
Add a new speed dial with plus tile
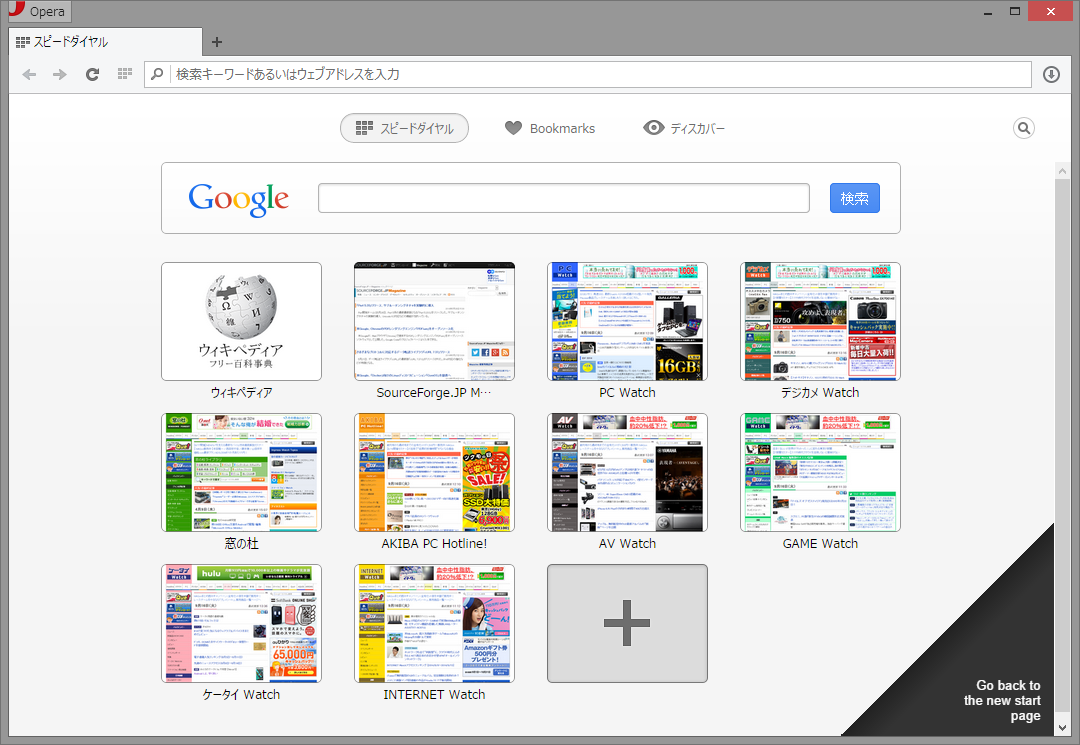627,624
